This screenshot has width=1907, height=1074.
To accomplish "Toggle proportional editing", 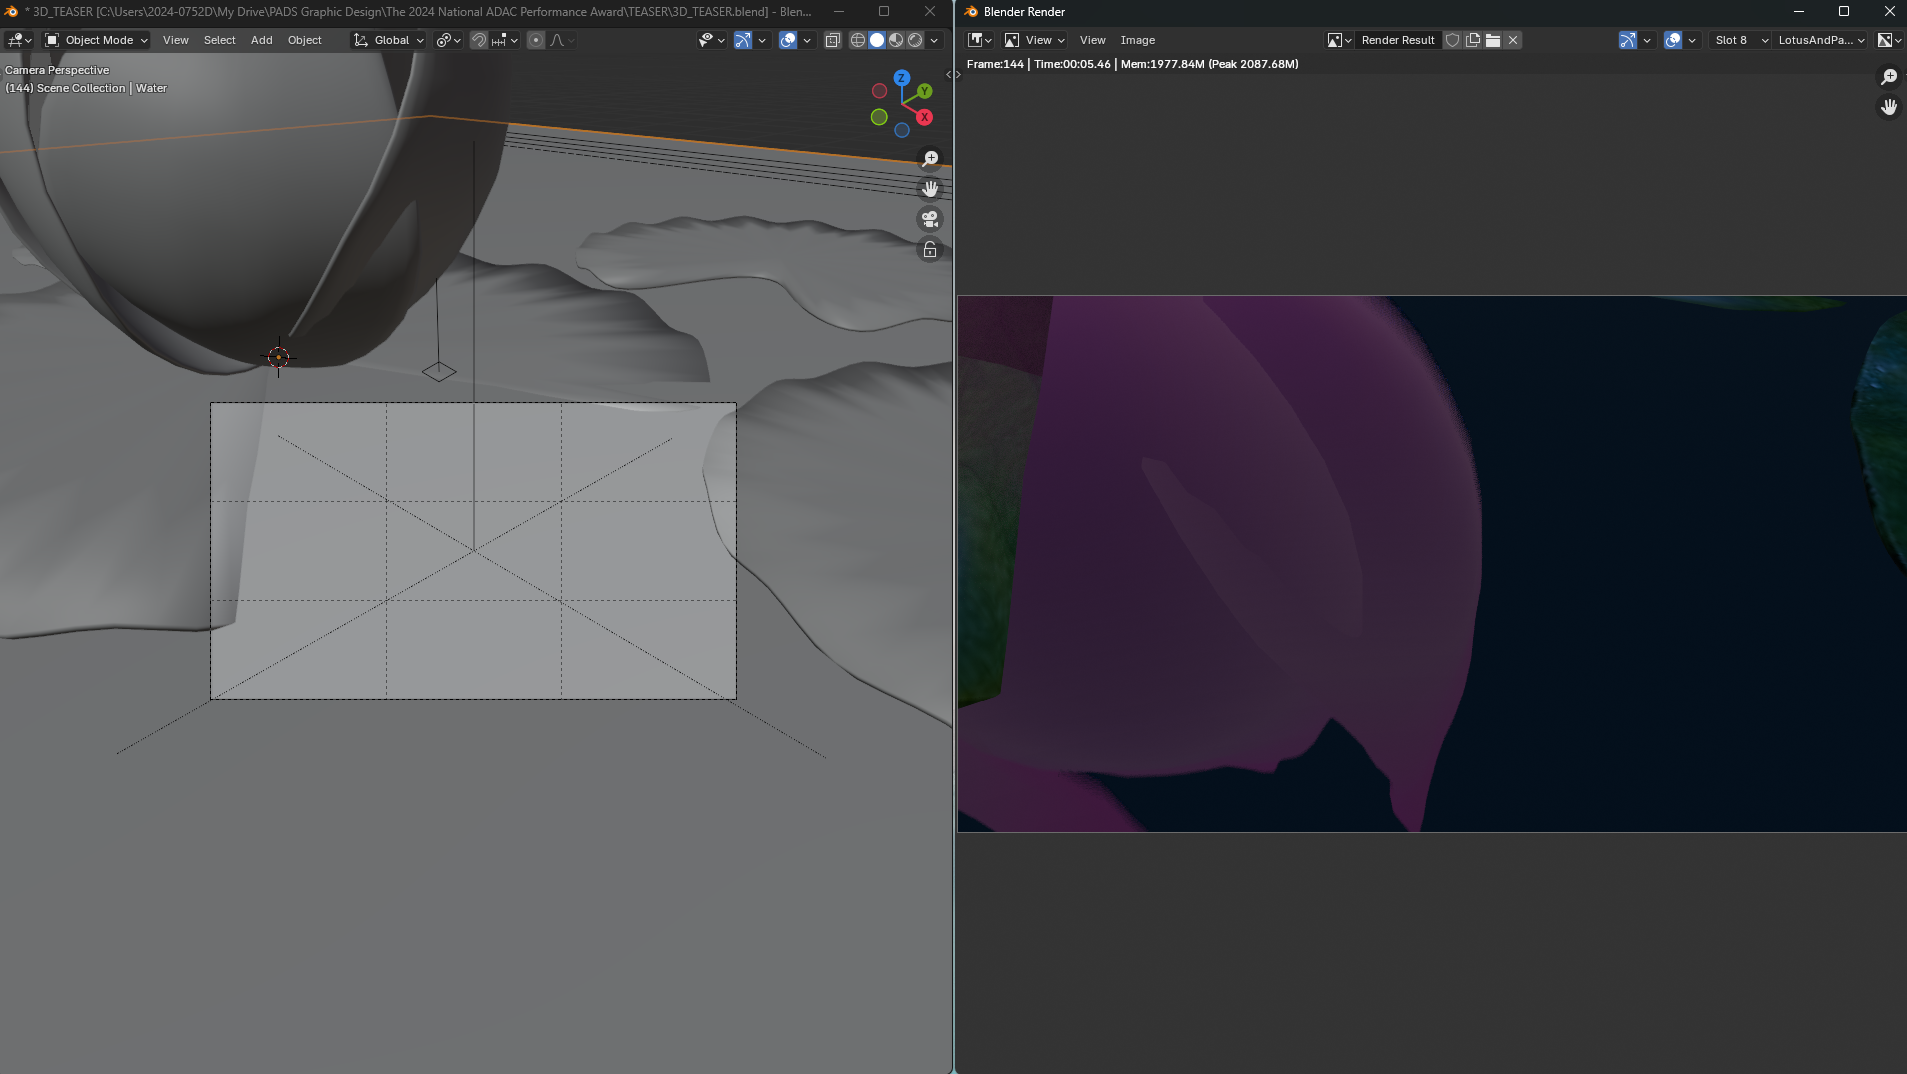I will point(536,40).
